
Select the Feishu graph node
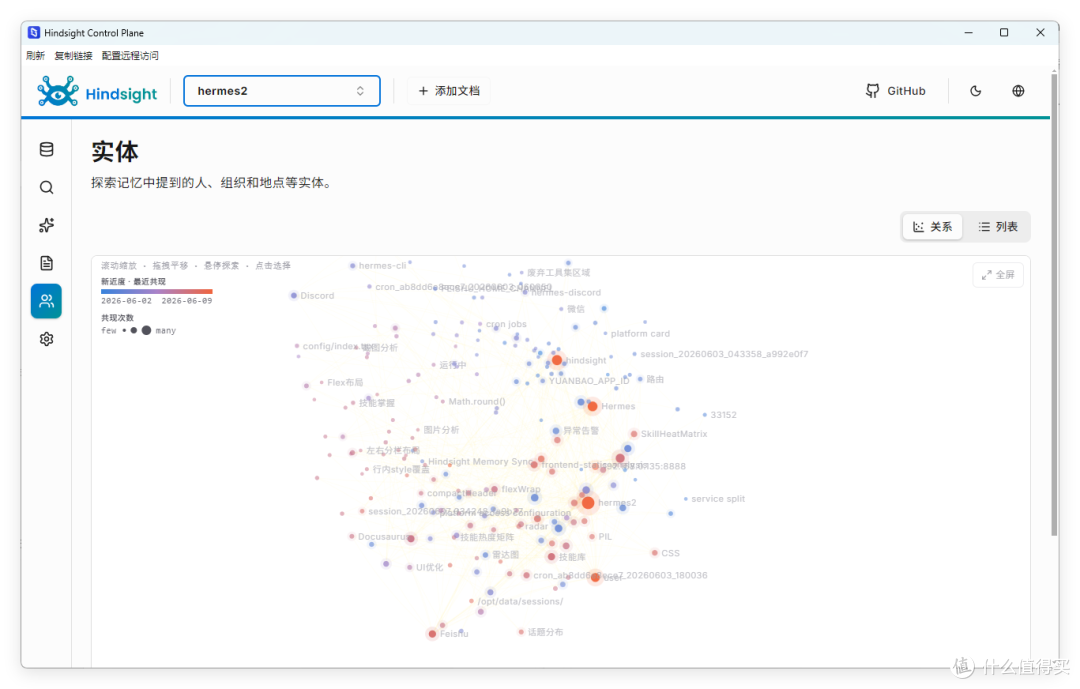[x=432, y=634]
